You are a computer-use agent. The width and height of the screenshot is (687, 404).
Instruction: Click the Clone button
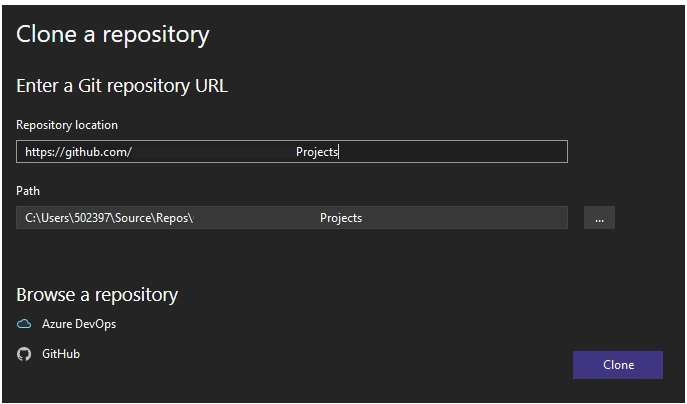pos(618,365)
